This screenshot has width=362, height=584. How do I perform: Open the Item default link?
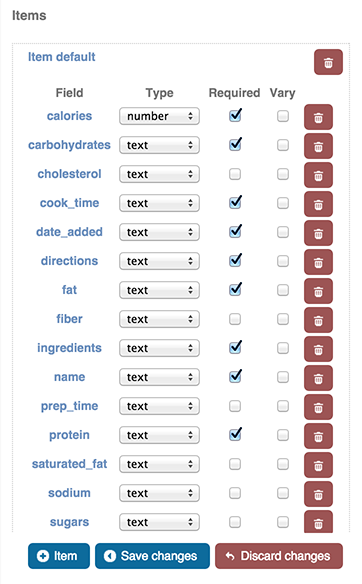pyautogui.click(x=61, y=57)
